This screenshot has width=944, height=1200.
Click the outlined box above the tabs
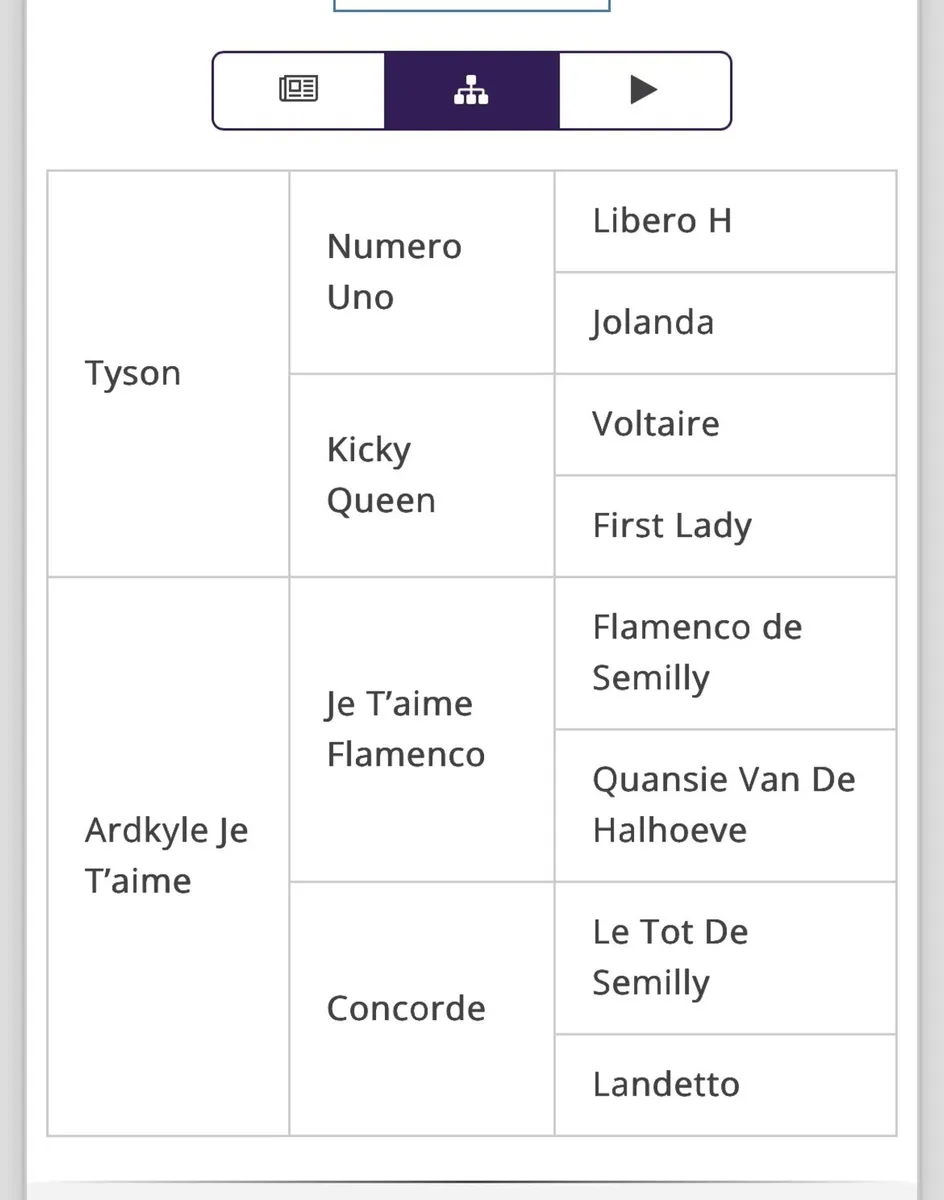471,5
